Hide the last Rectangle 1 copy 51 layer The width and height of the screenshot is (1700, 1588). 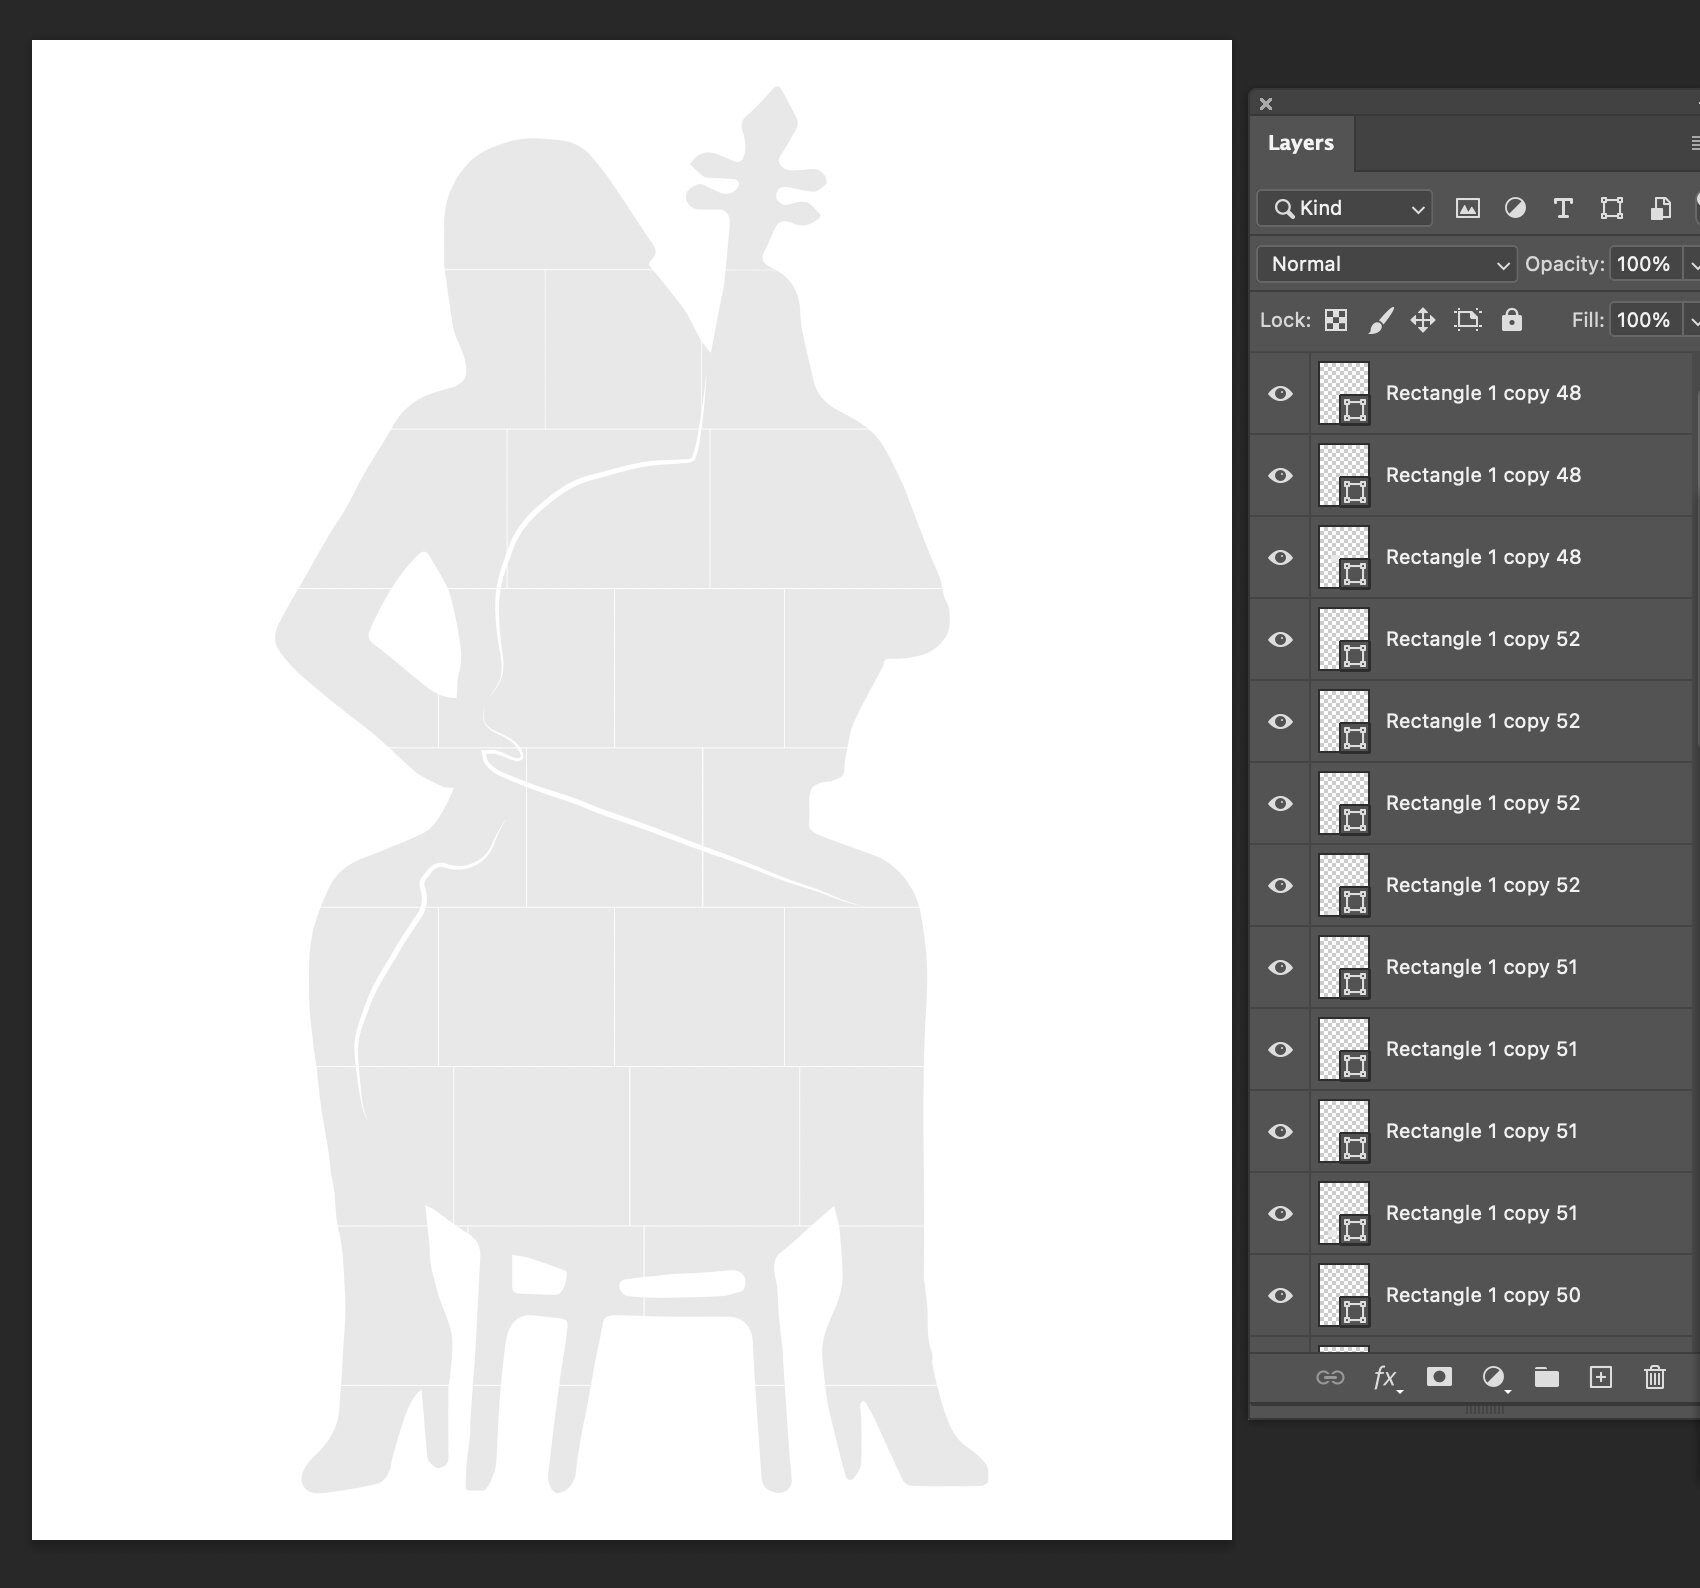1280,1214
